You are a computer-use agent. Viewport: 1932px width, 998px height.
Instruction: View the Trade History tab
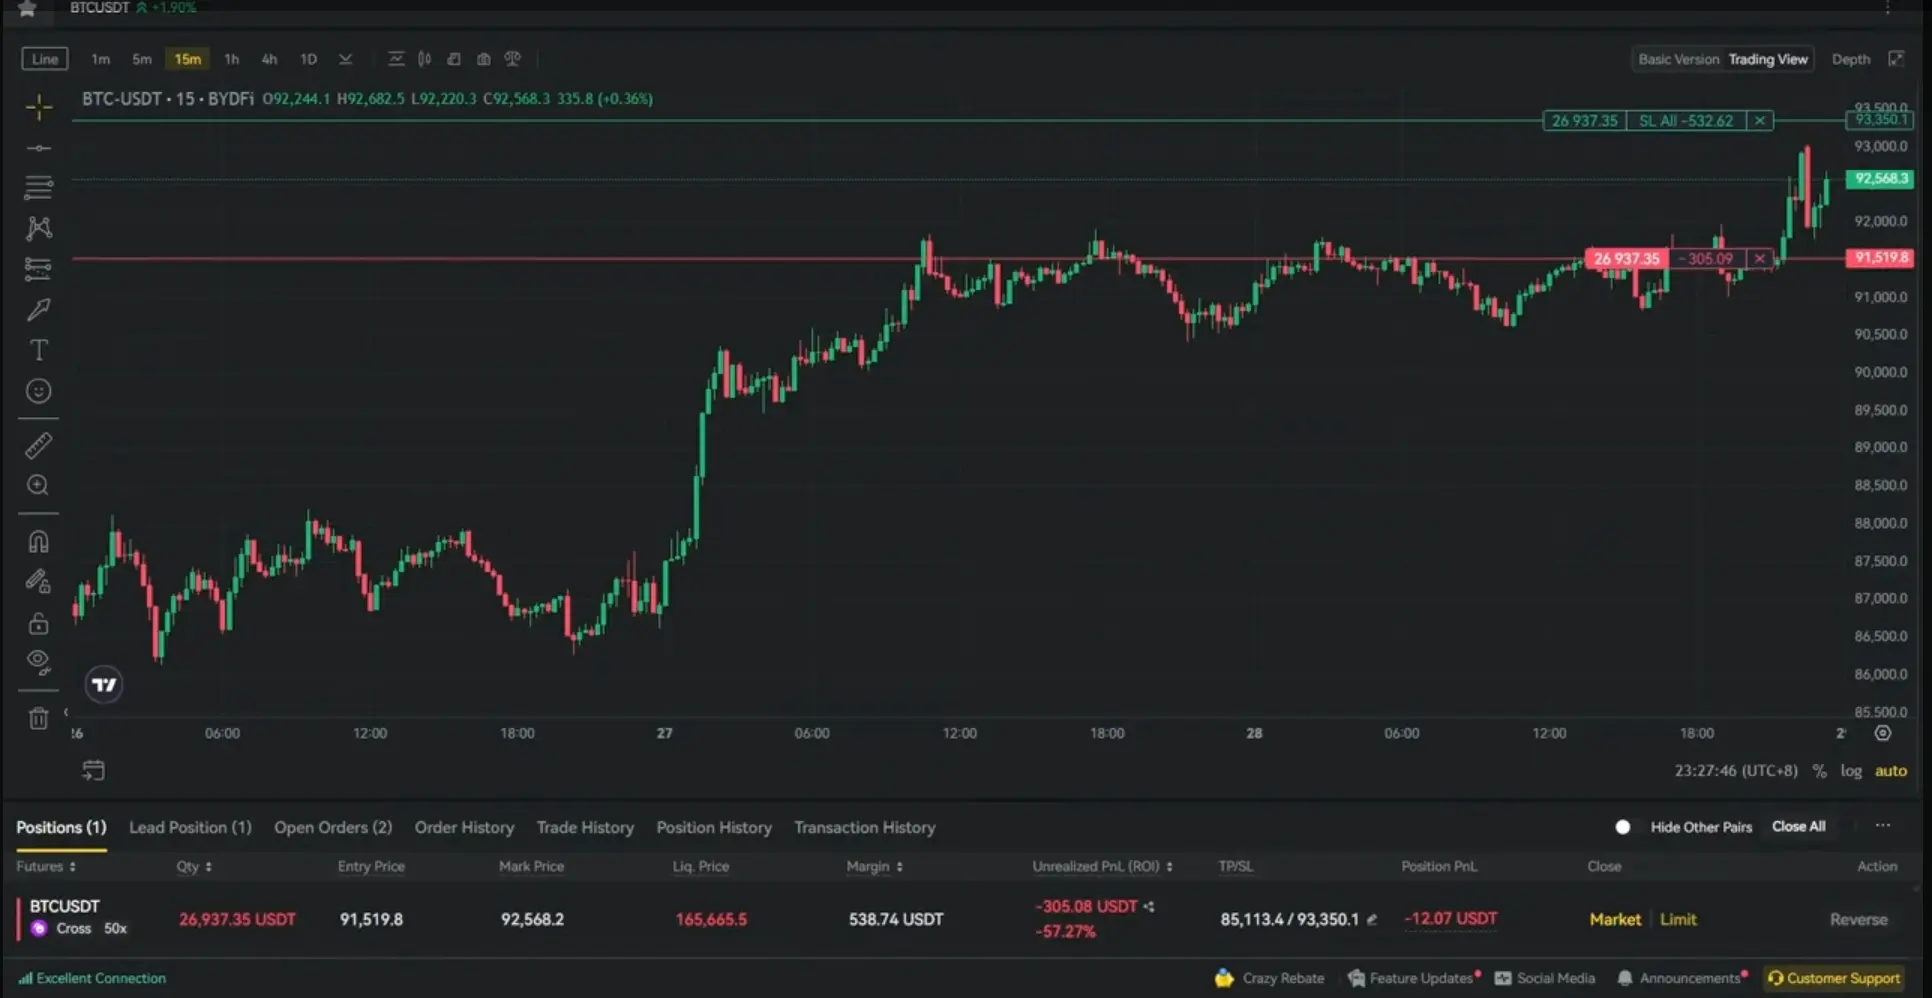(585, 827)
